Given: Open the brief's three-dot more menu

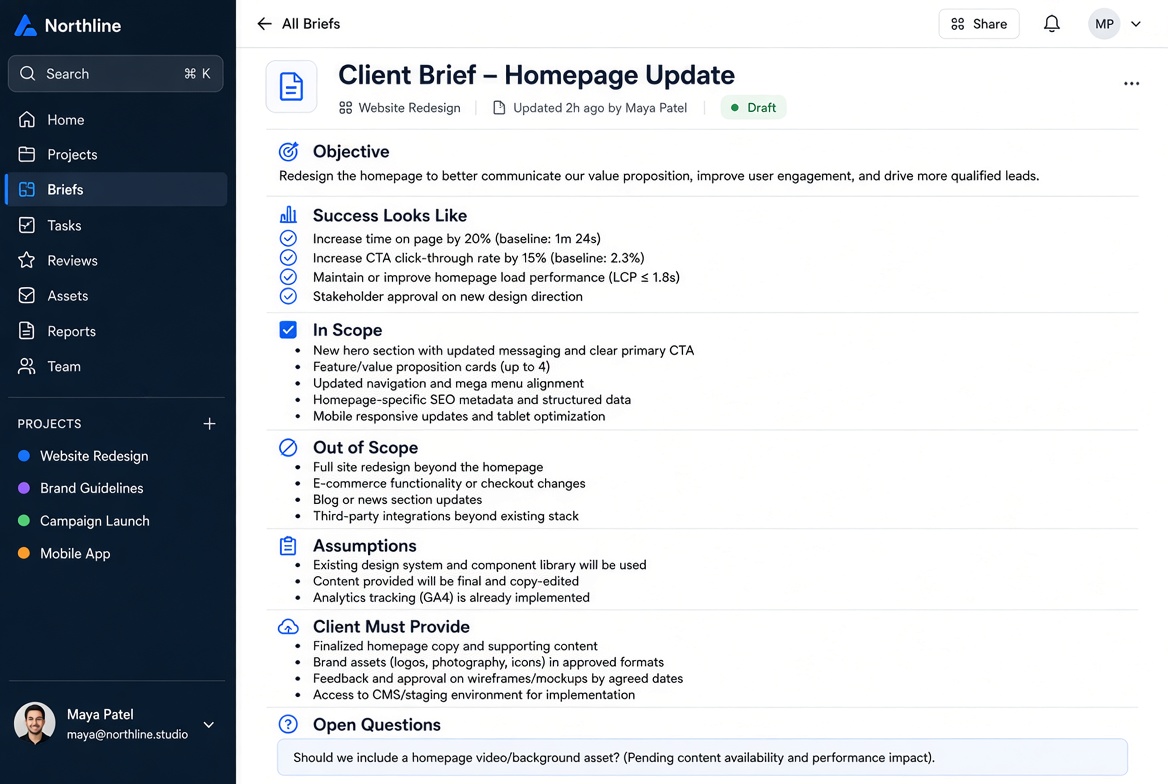Looking at the screenshot, I should pos(1131,83).
